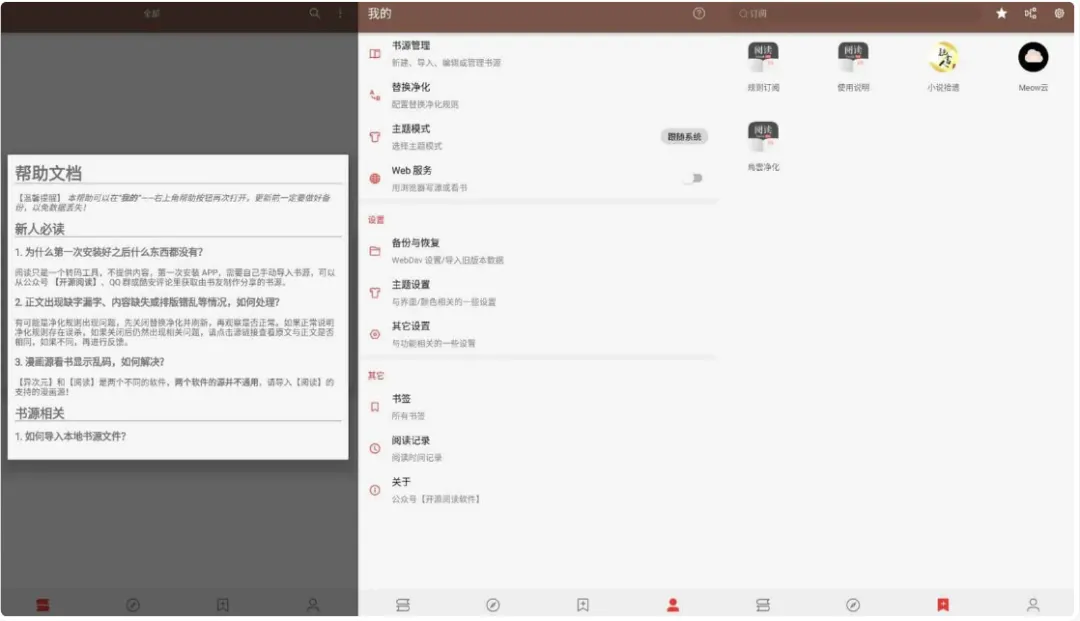1080x621 pixels.
Task: Switch to compass discover tab in dimmed panel
Action: click(x=133, y=605)
